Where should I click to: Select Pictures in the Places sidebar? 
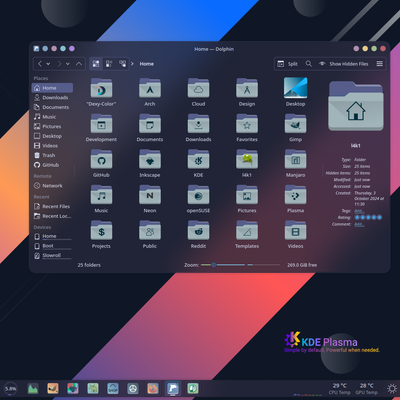pos(52,126)
